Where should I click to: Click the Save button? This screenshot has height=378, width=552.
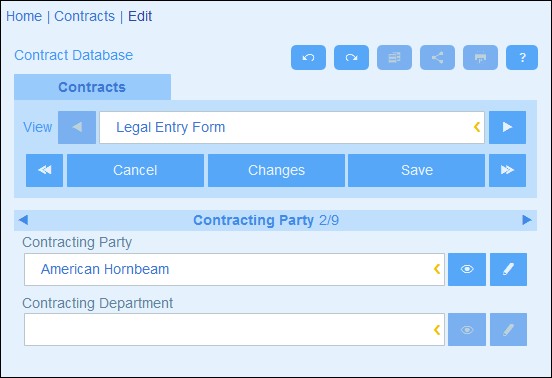416,170
